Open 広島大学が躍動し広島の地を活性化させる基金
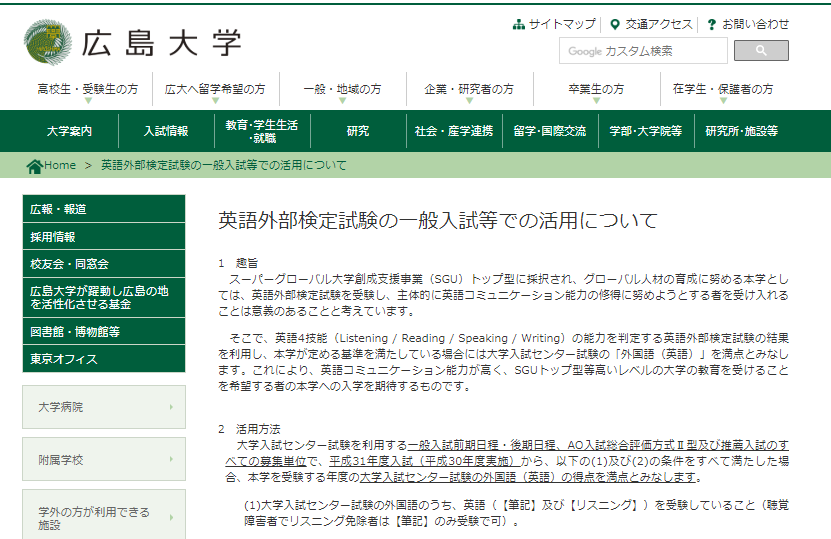Viewport: 831px width, 539px height. [x=104, y=297]
